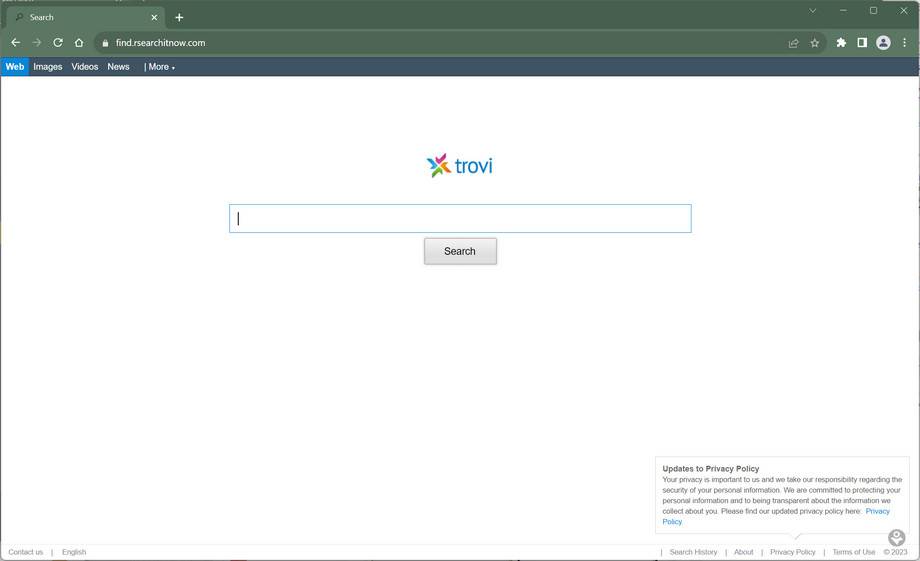Expand the More dropdown menu
The image size is (920, 561).
click(x=161, y=67)
